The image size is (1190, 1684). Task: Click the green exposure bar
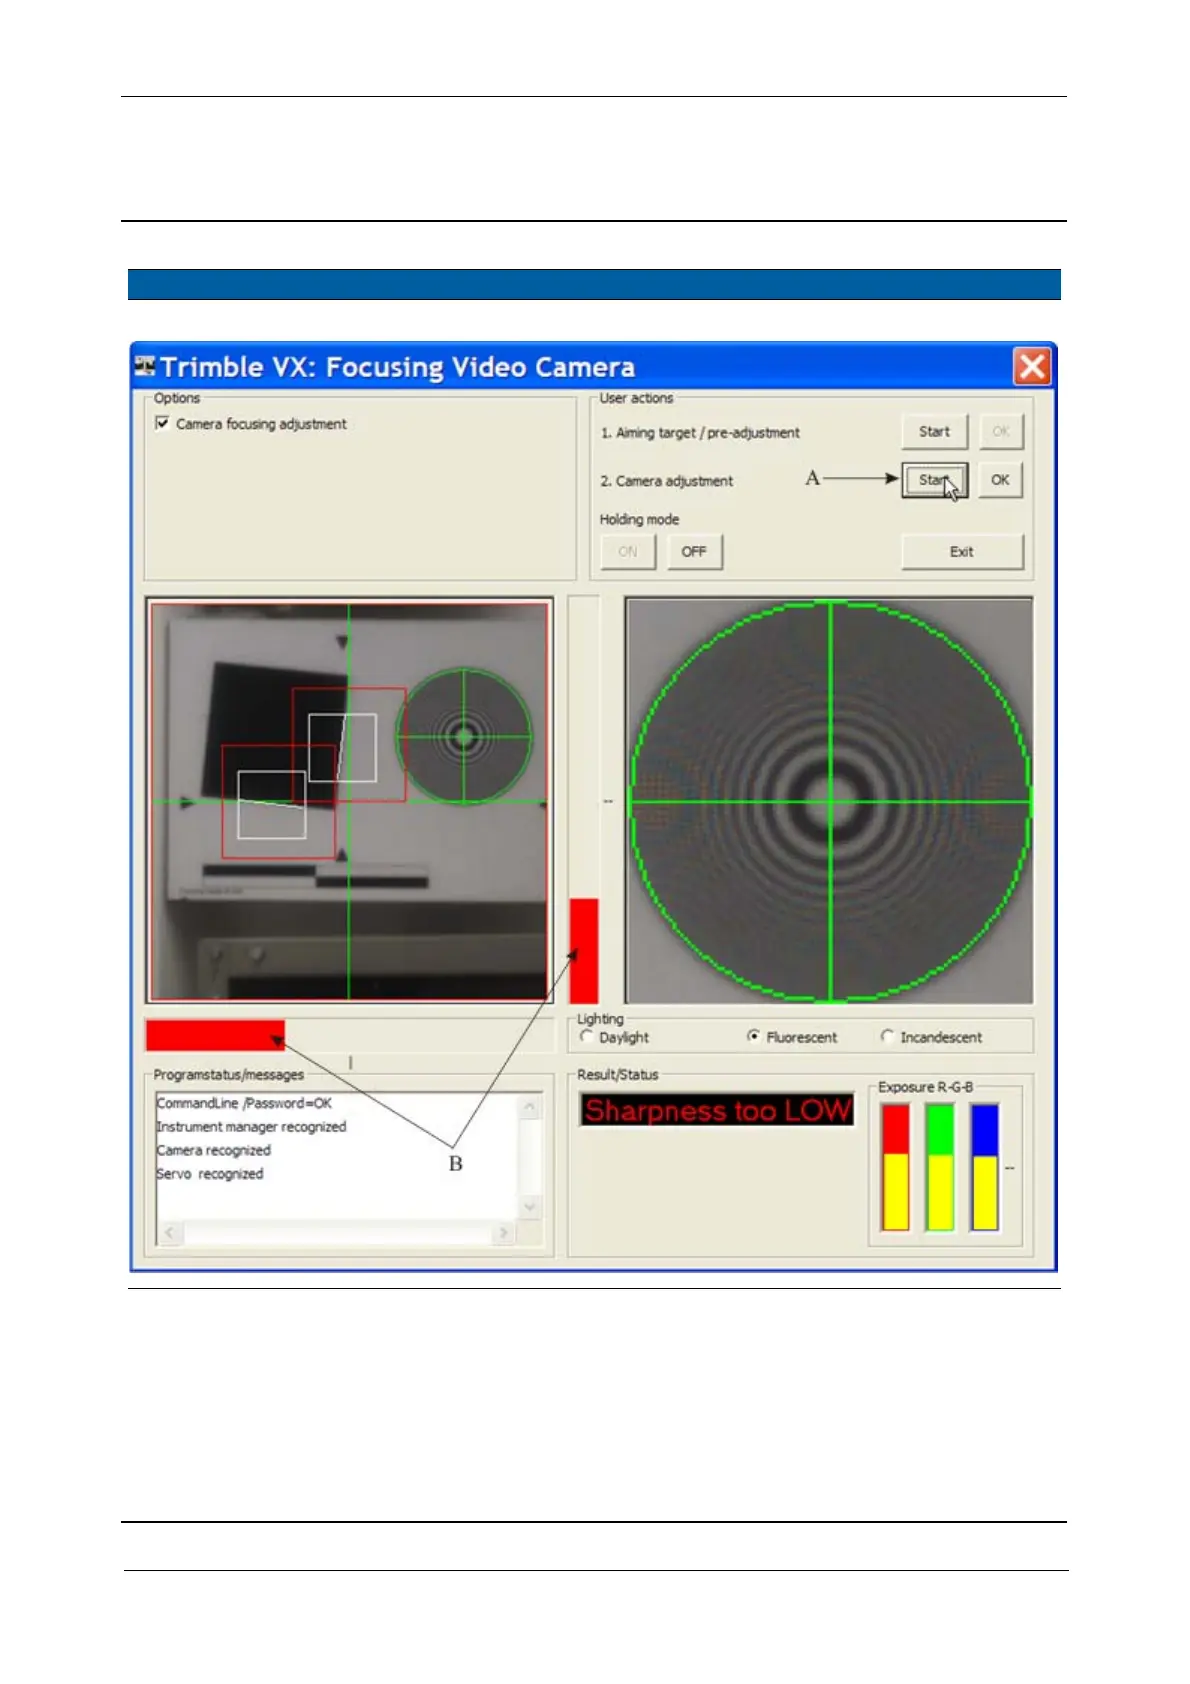click(940, 1167)
